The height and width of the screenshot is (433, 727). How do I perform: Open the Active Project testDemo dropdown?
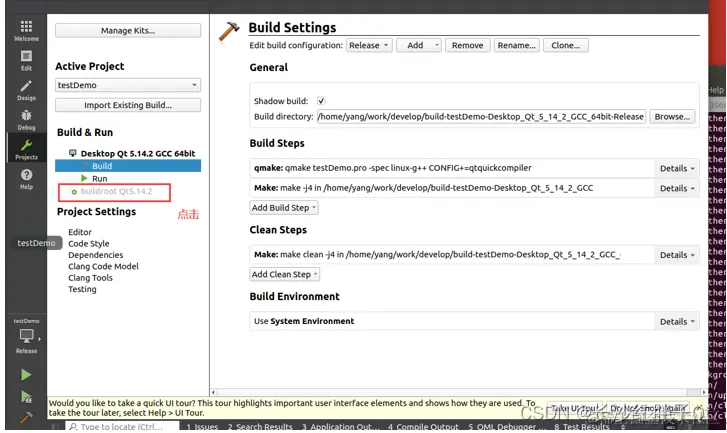pyautogui.click(x=128, y=85)
